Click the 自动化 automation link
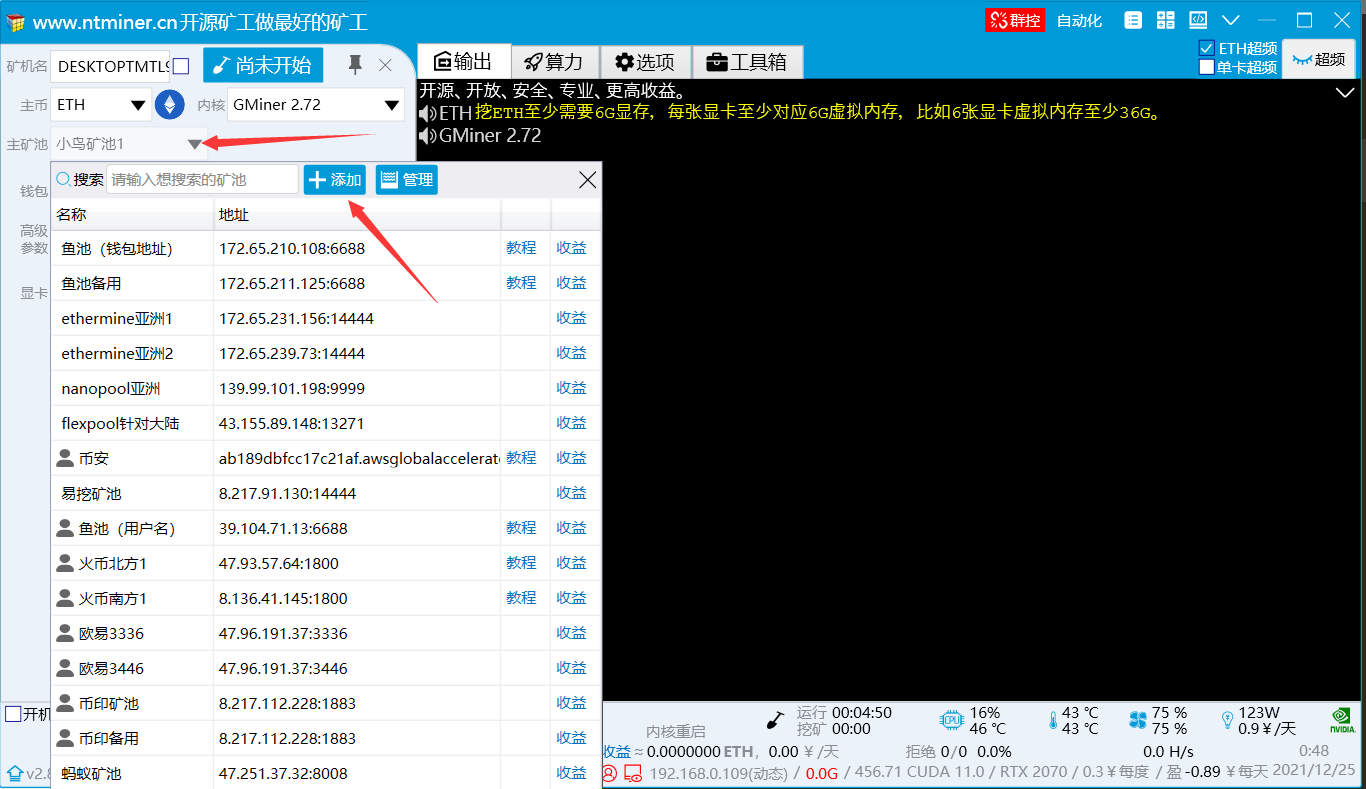The width and height of the screenshot is (1366, 789). tap(1079, 20)
